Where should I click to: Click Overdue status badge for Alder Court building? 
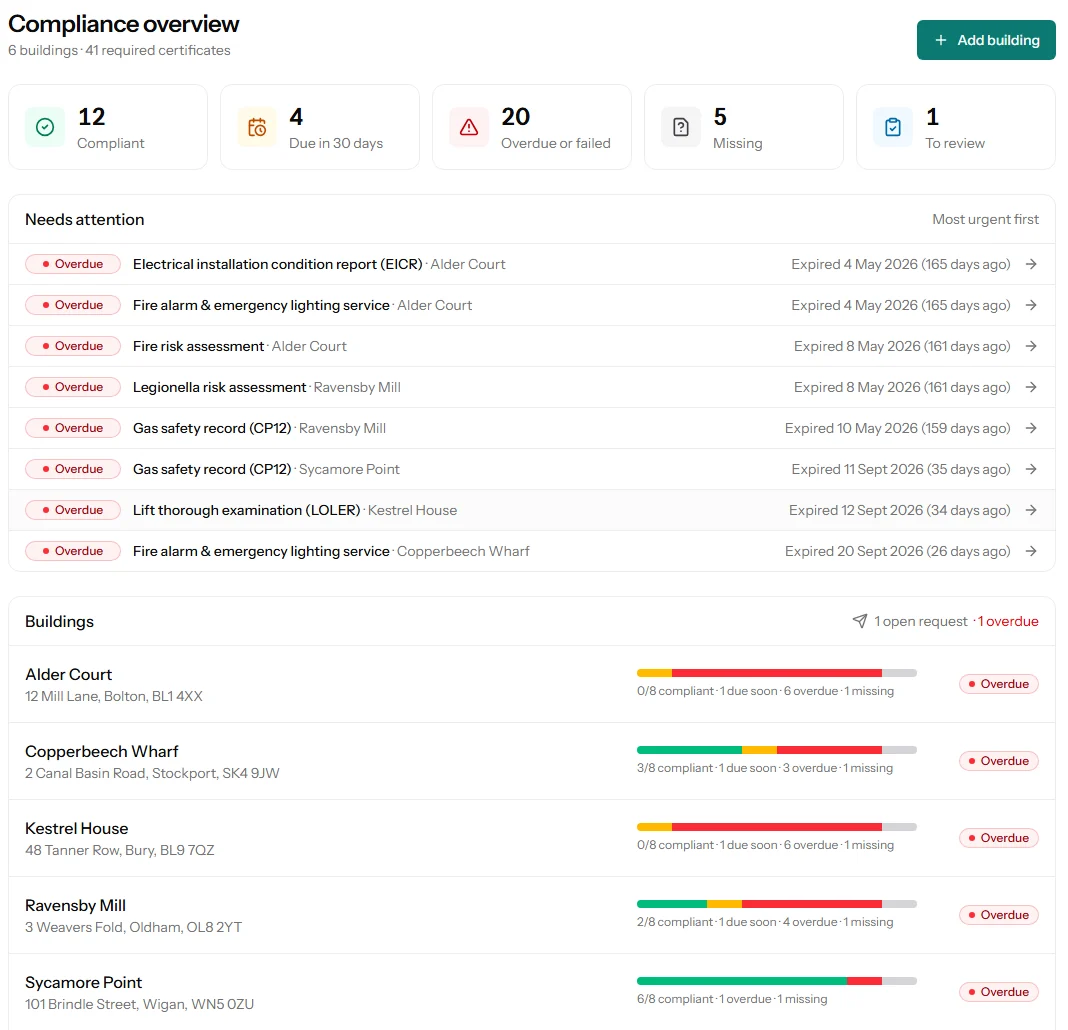pos(999,684)
